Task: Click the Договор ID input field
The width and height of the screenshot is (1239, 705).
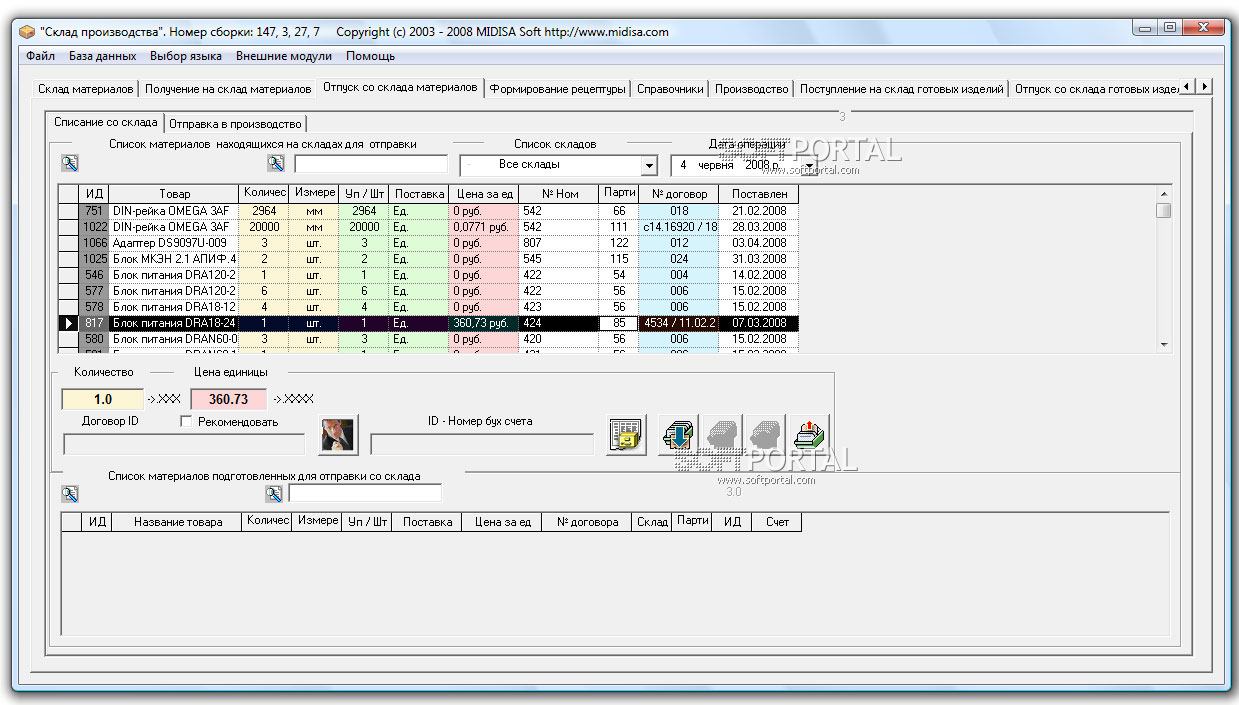Action: pyautogui.click(x=184, y=444)
